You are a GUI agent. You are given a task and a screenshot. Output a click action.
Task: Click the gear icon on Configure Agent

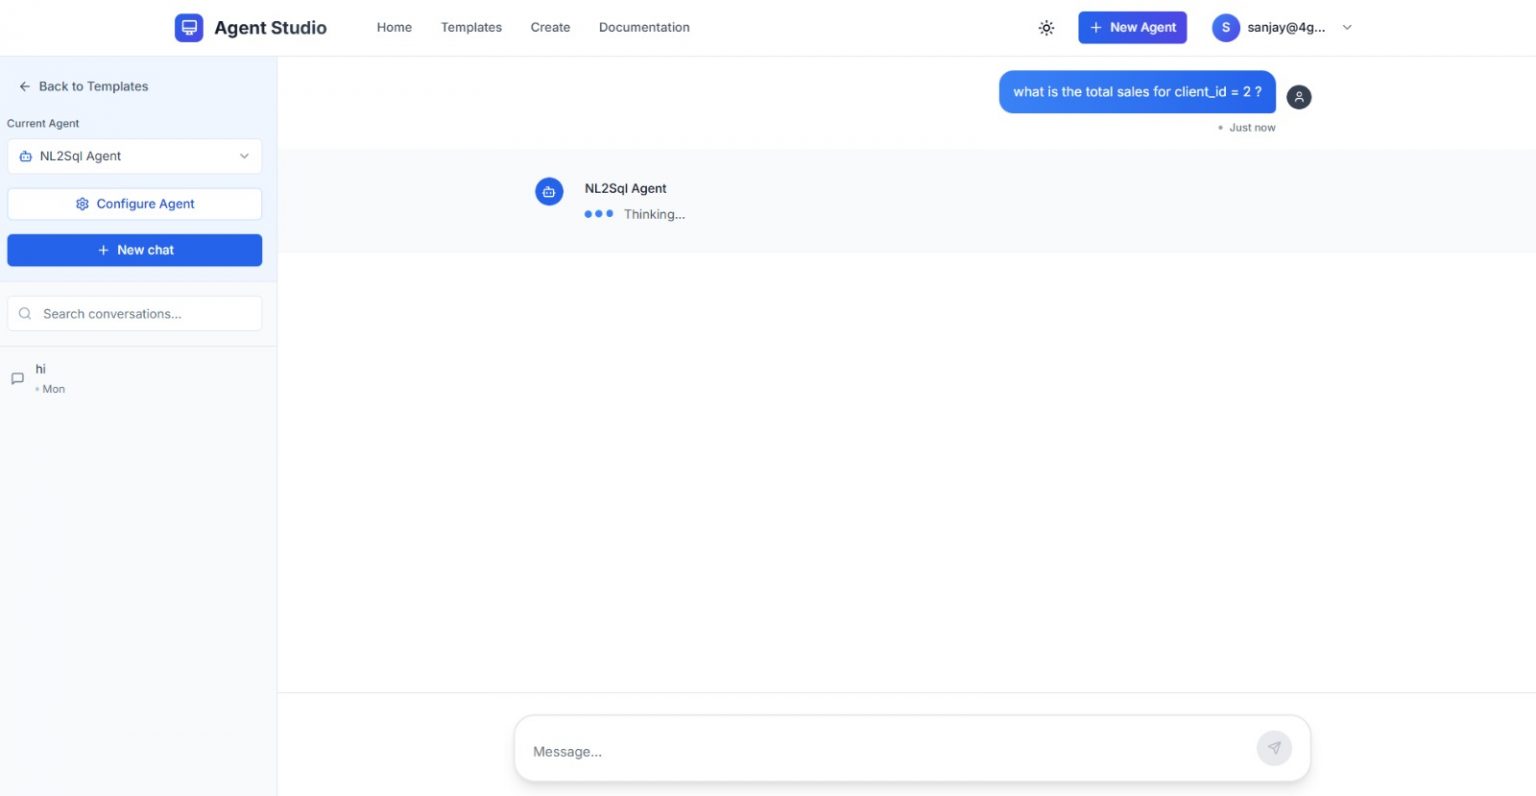82,203
